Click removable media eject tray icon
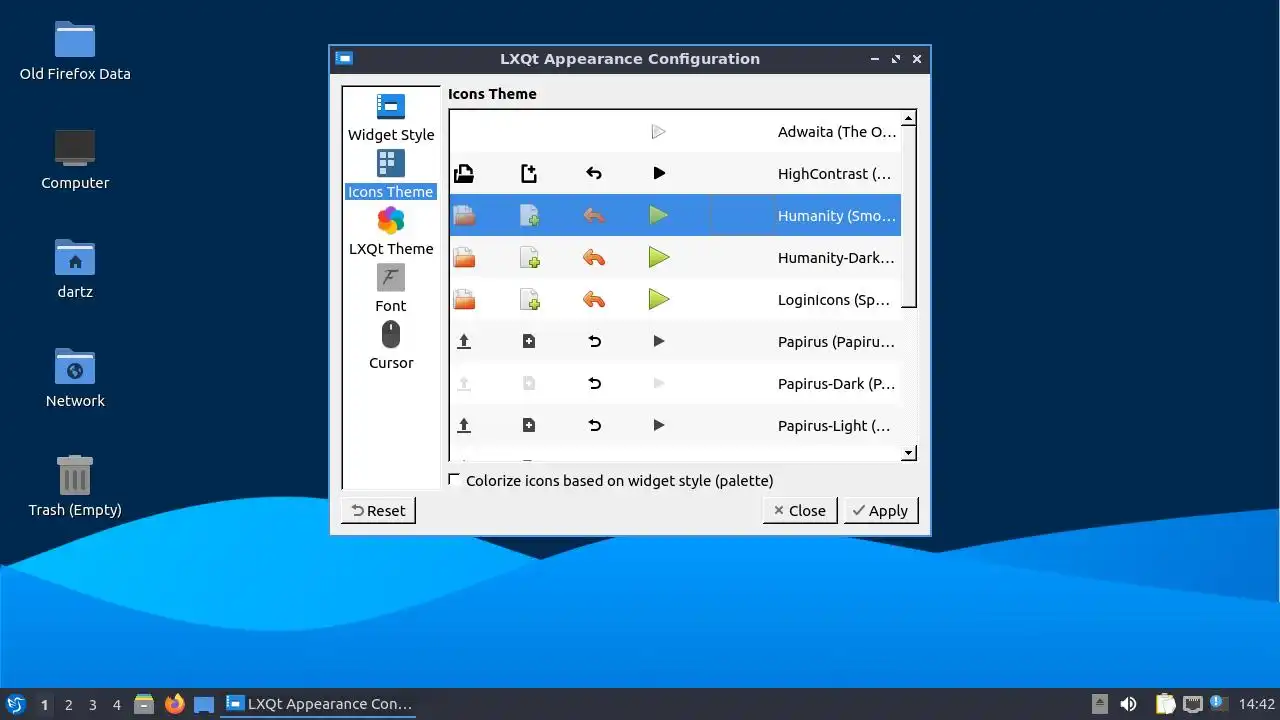Image resolution: width=1280 pixels, height=720 pixels. coord(1100,704)
